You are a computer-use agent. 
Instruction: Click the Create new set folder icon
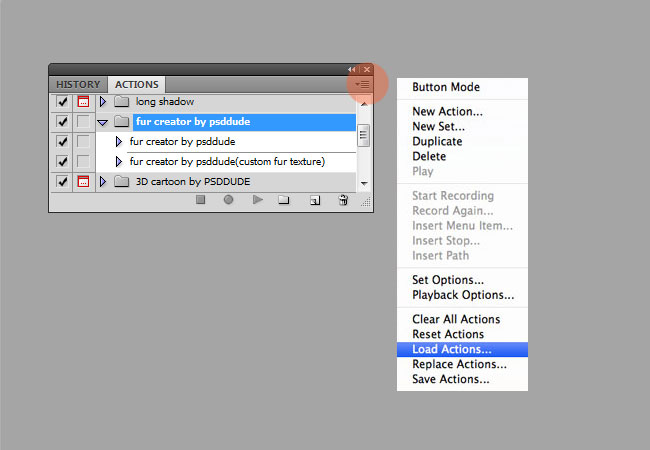284,200
